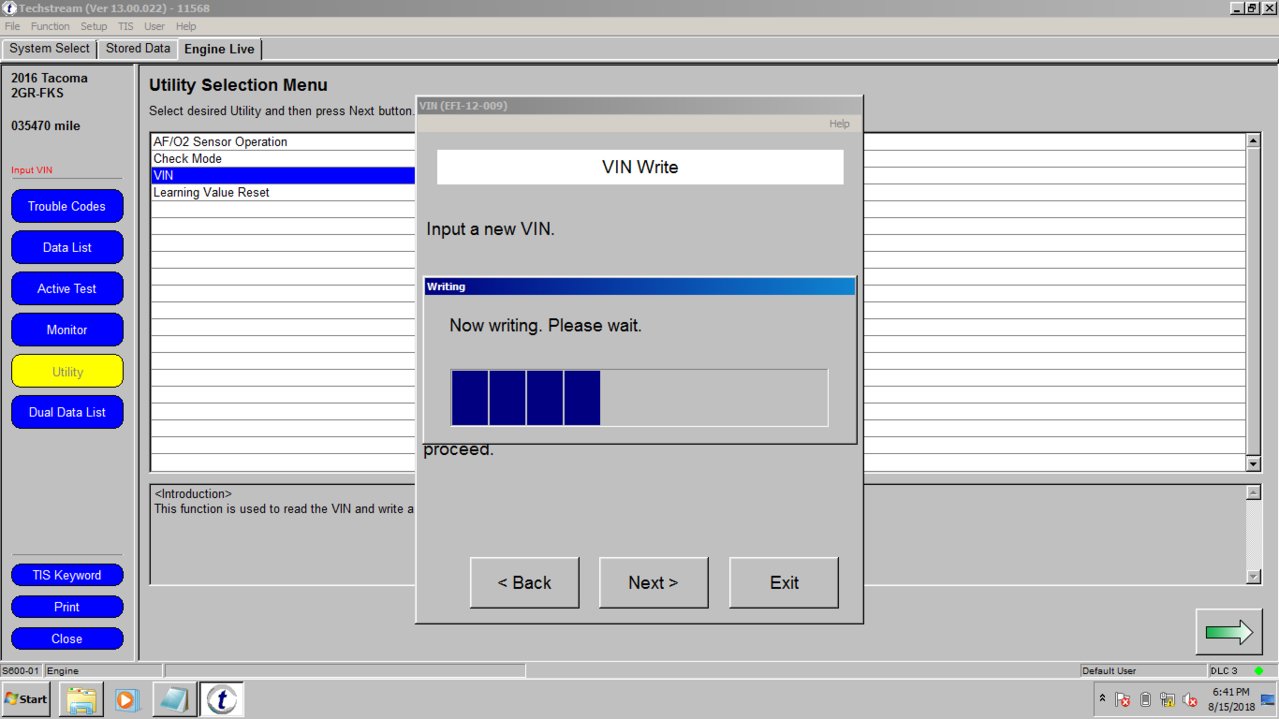Click utility list scrollbar down arrow

1254,464
